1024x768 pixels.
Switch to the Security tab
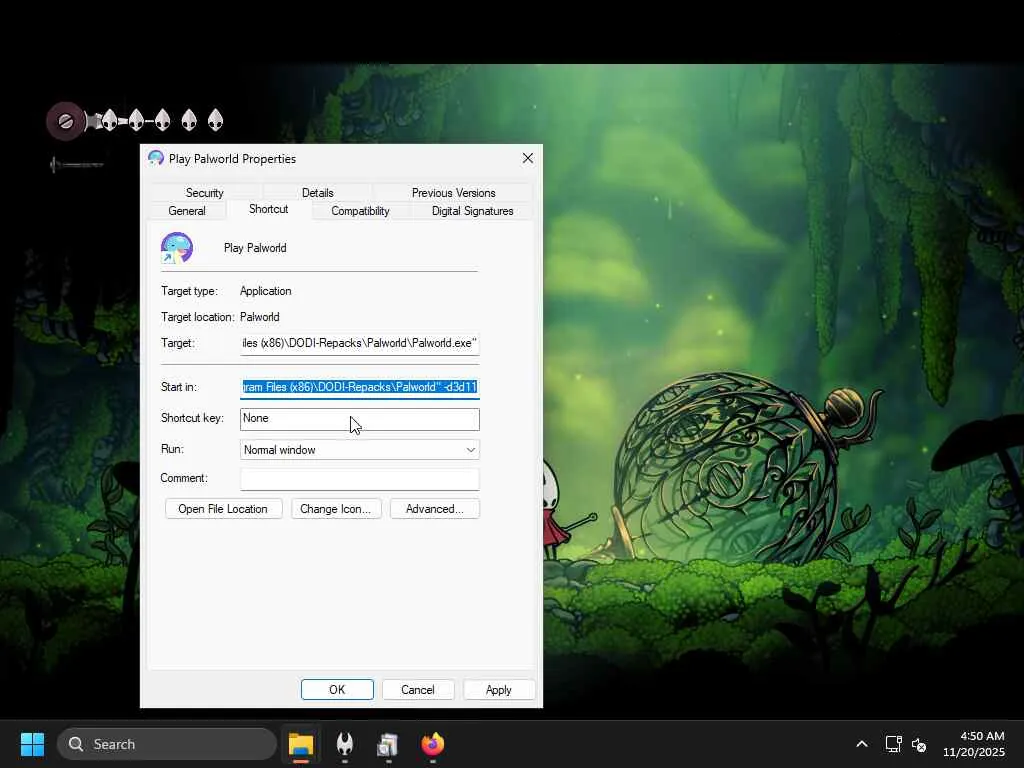[204, 193]
